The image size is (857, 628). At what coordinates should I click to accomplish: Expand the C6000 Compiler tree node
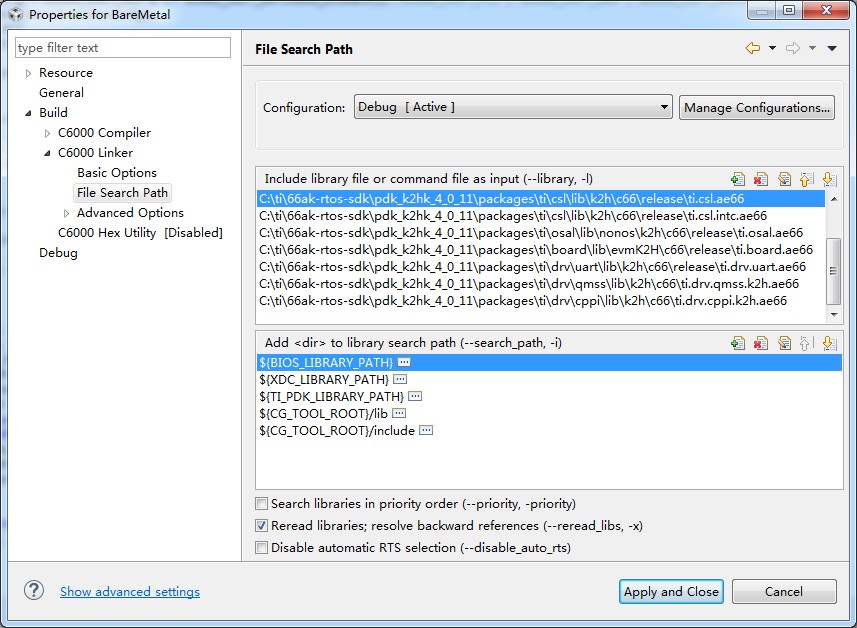coord(47,133)
